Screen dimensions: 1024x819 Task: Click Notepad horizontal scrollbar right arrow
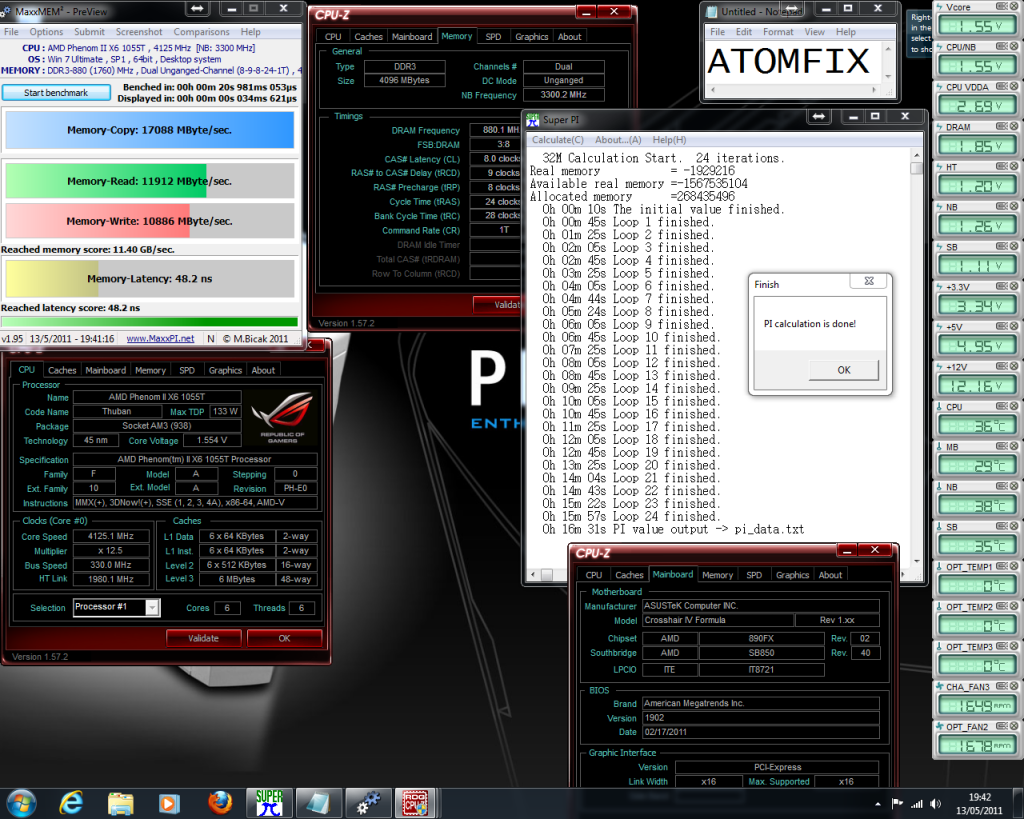pyautogui.click(x=874, y=90)
